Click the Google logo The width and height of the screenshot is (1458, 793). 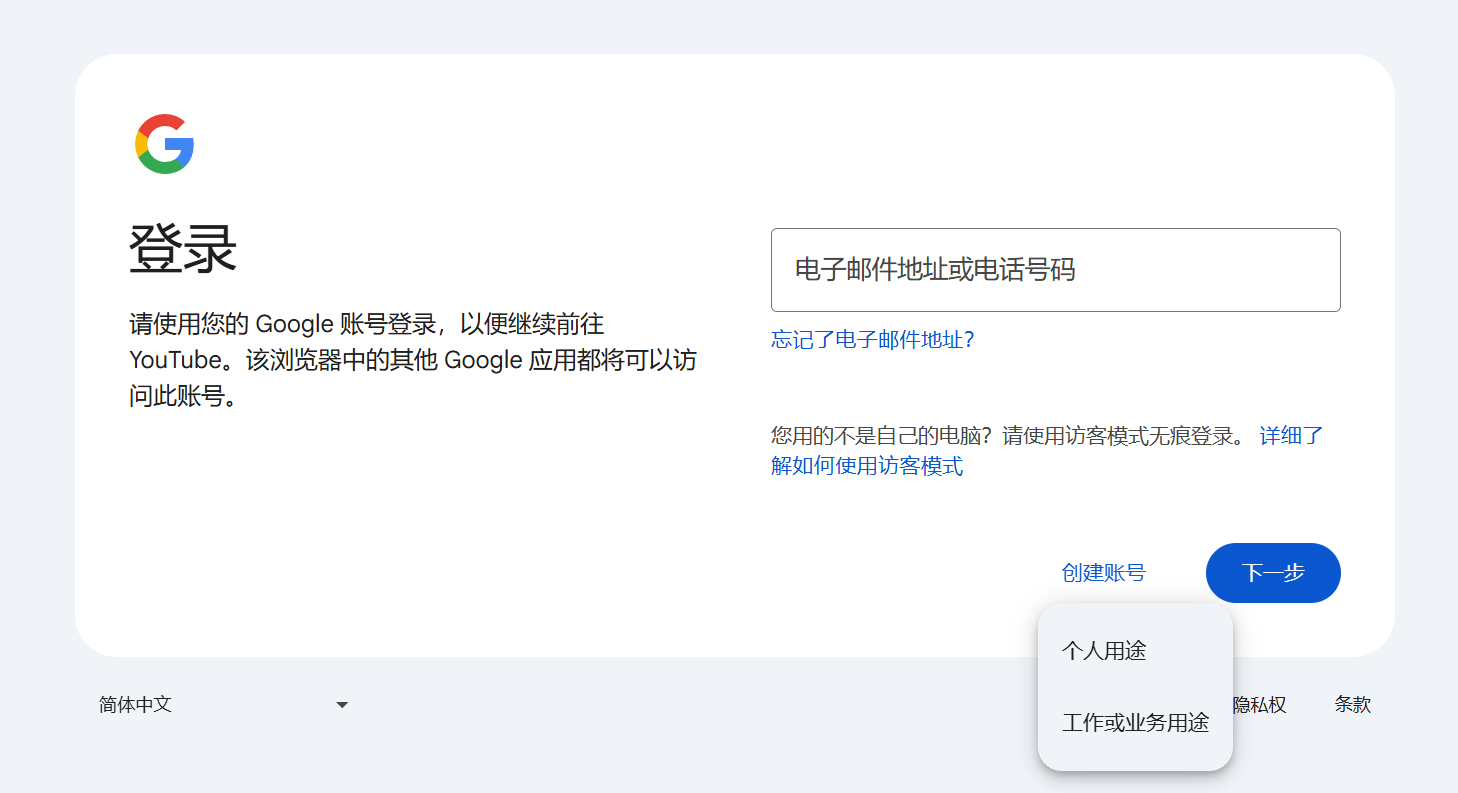tap(164, 144)
